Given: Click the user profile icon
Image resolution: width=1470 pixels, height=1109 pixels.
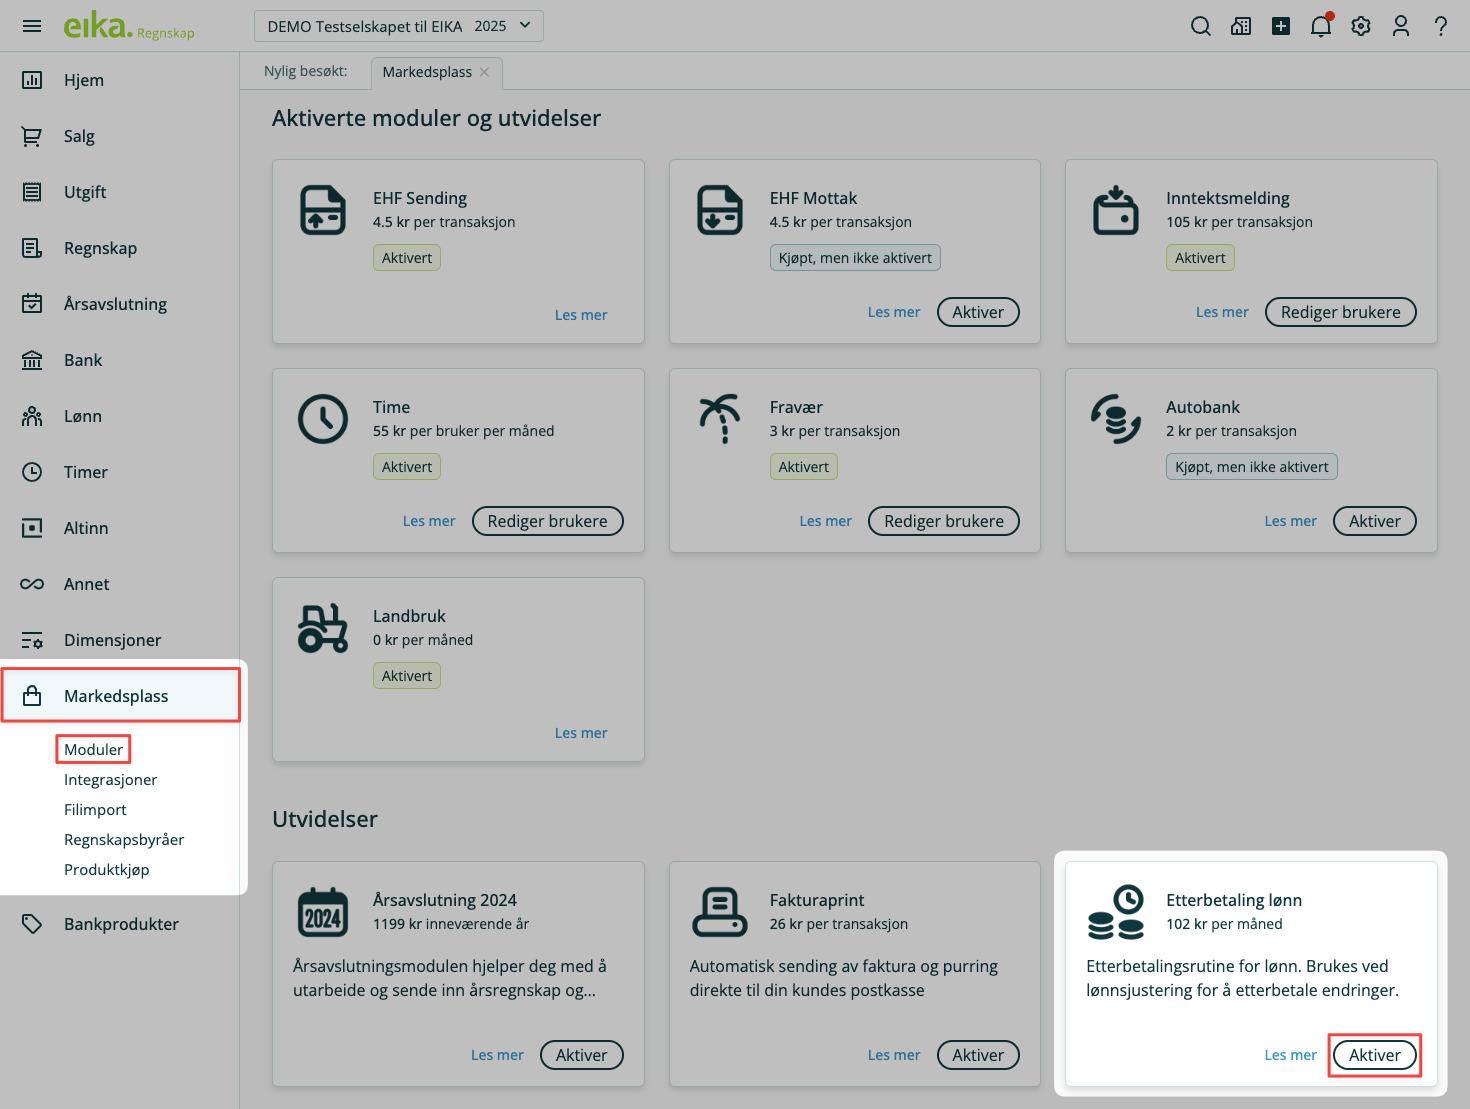Looking at the screenshot, I should 1401,26.
